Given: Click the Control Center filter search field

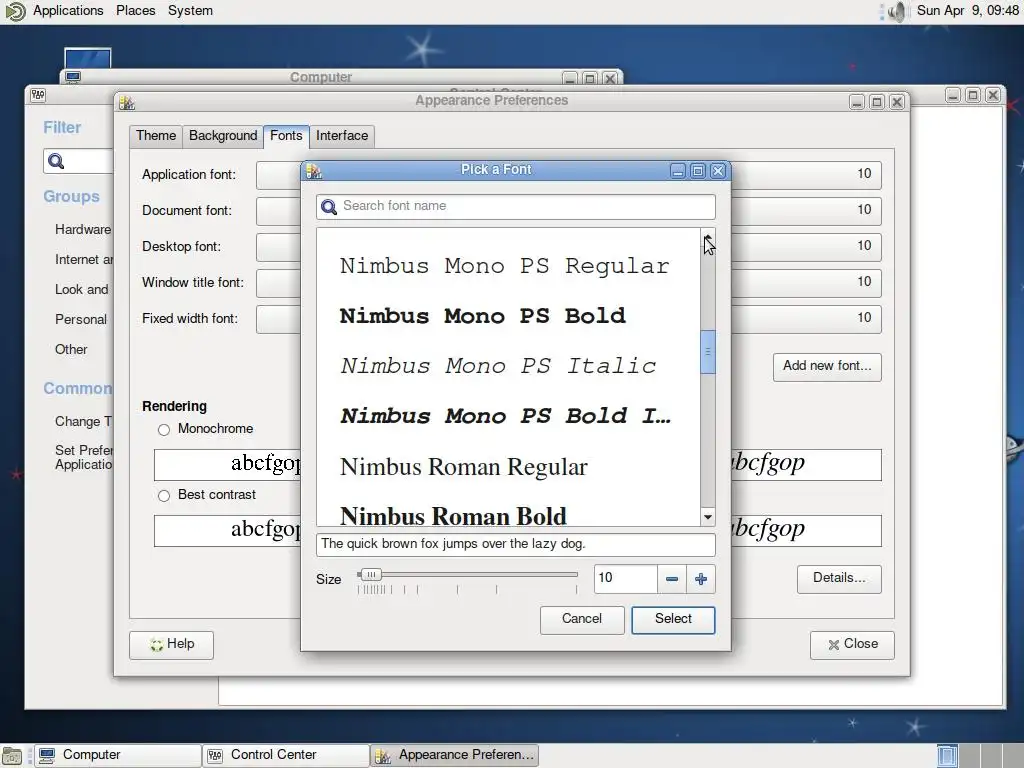Looking at the screenshot, I should 78,161.
